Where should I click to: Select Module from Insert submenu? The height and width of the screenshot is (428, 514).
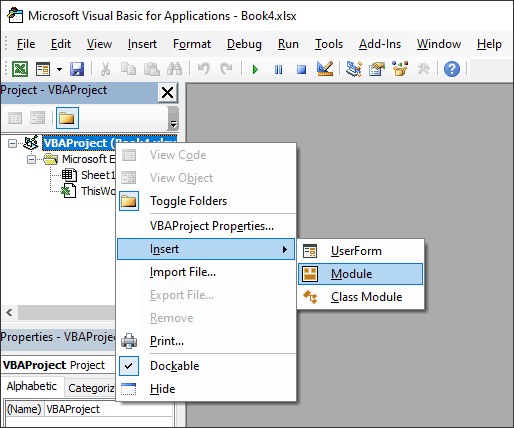coord(360,274)
